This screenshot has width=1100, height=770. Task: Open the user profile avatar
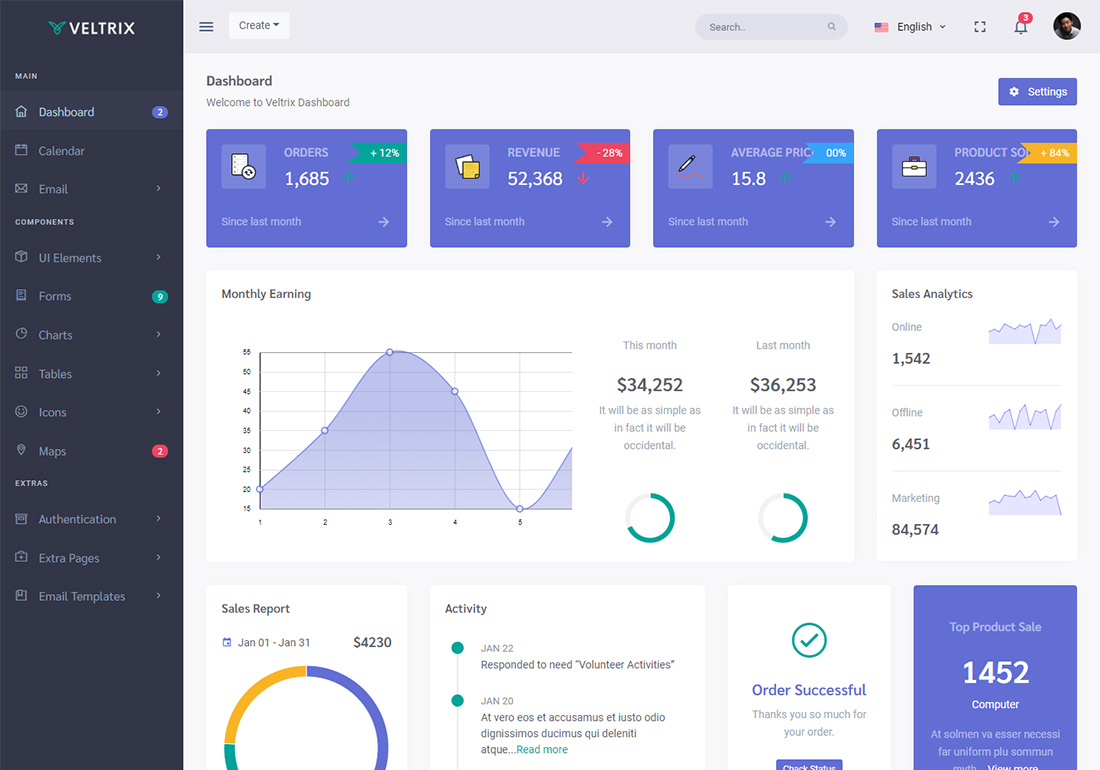click(1066, 26)
